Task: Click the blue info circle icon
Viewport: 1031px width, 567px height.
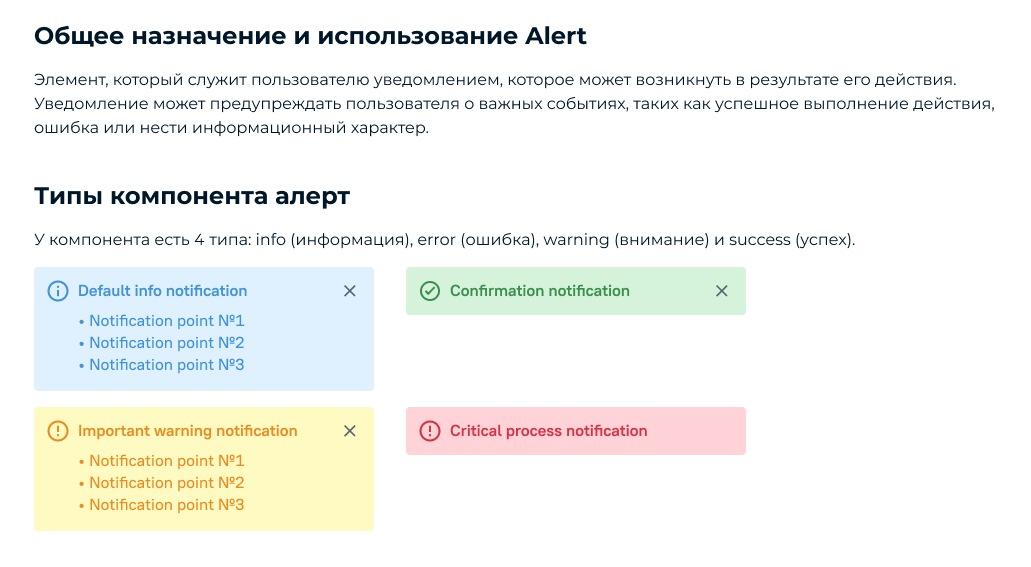Action: click(x=58, y=291)
